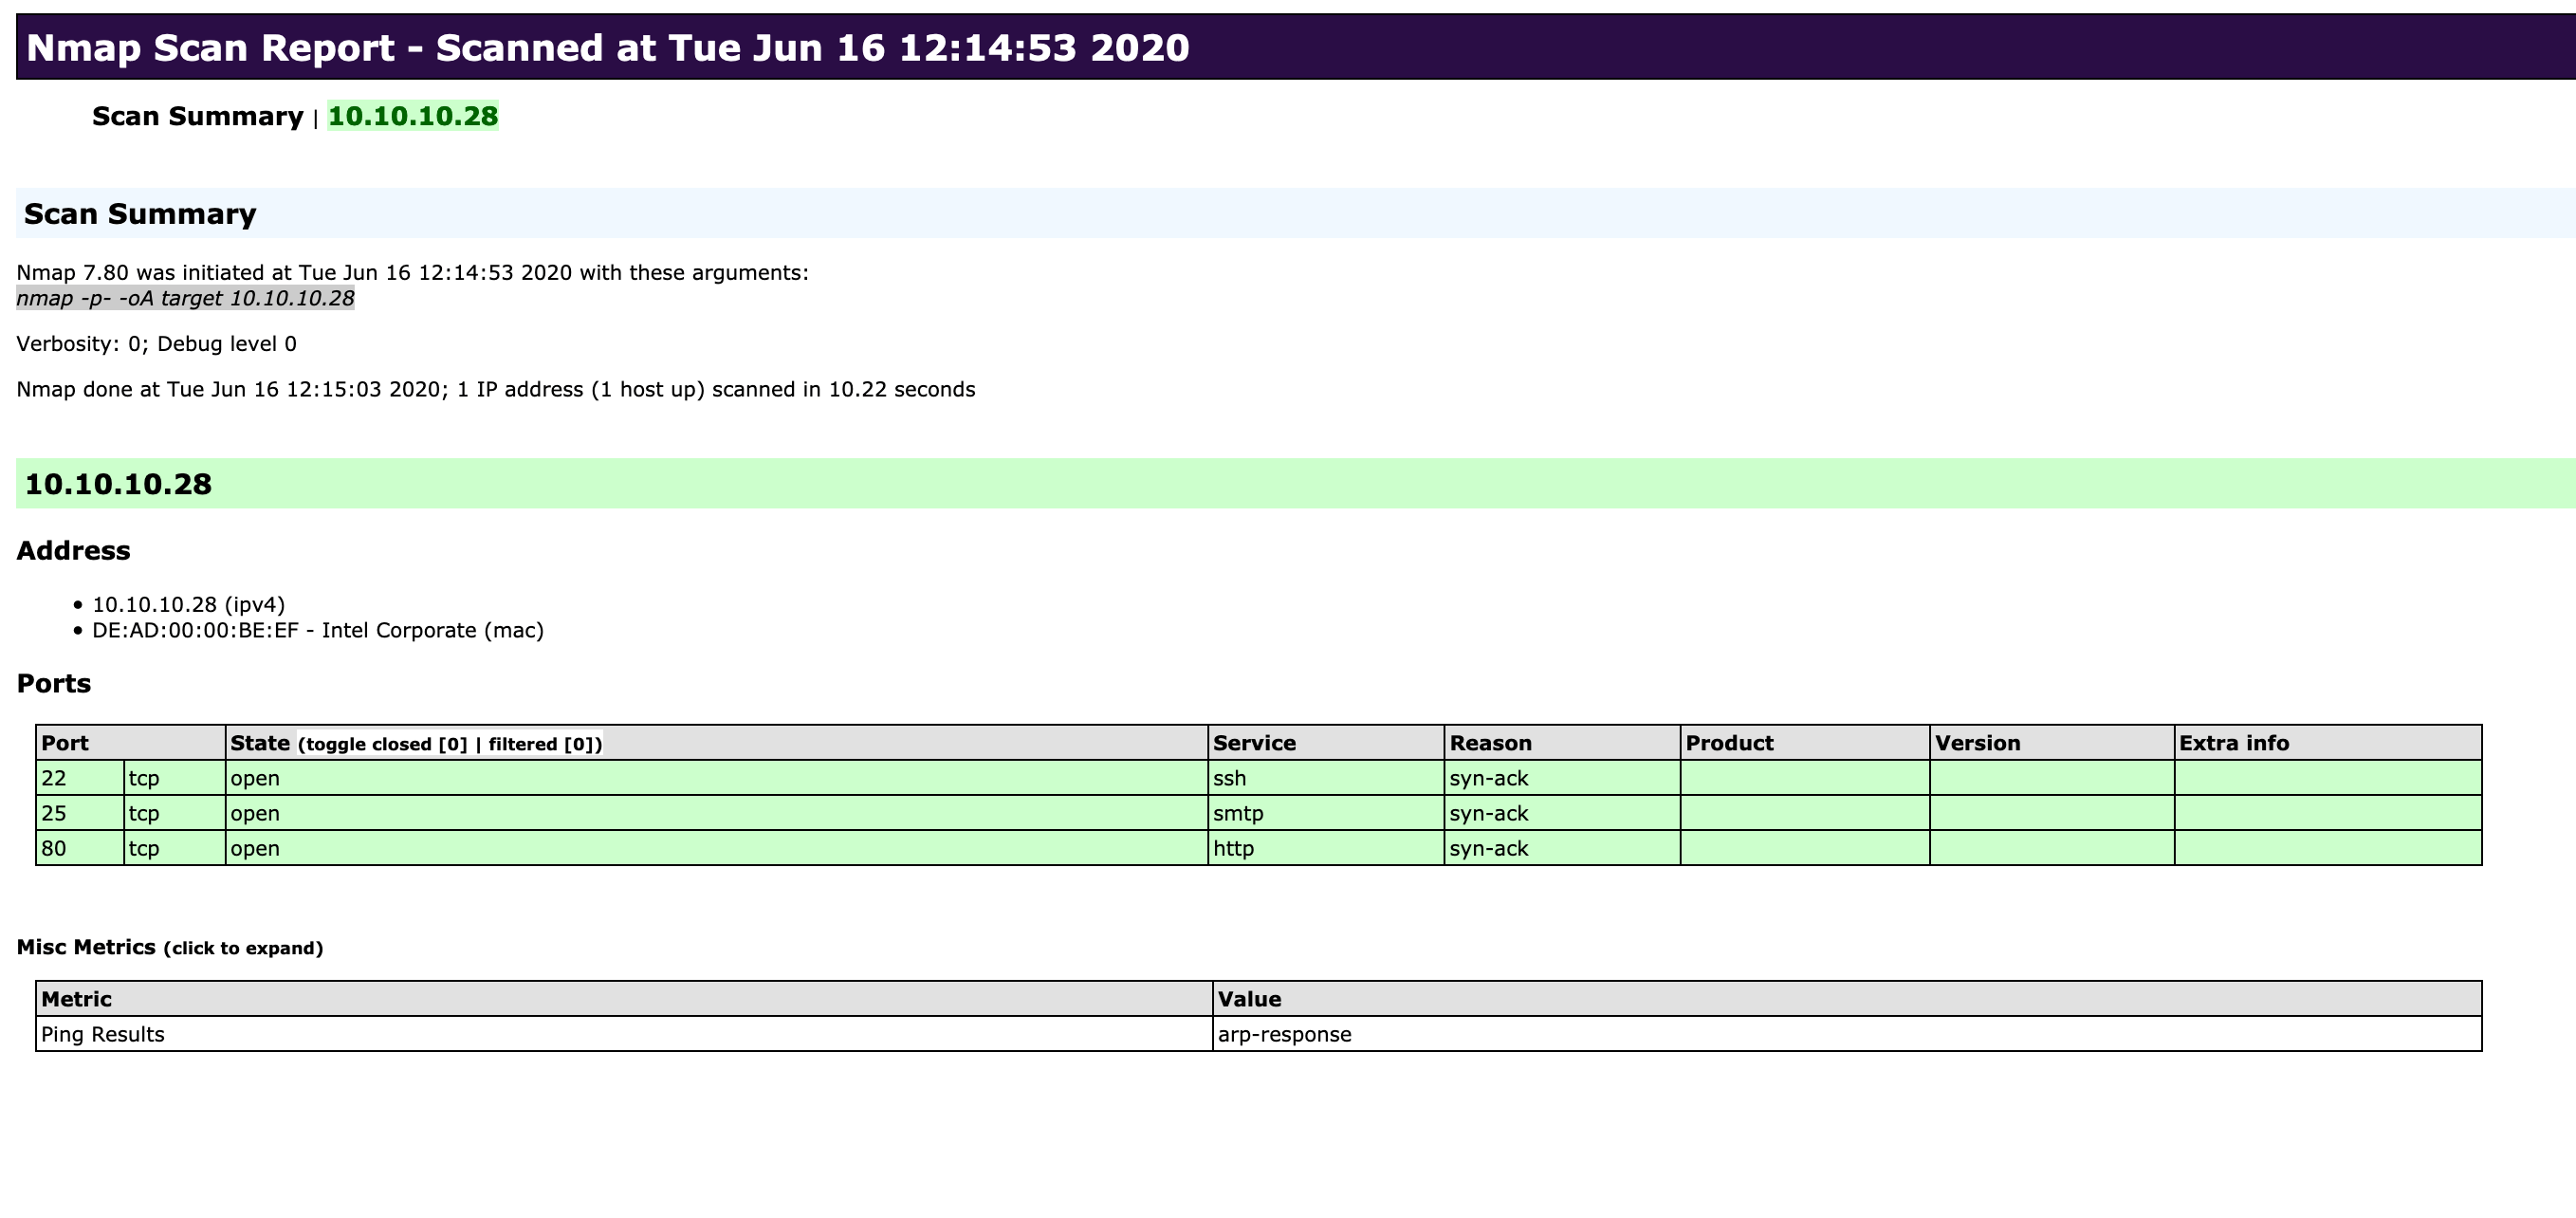Click the Scan Summary navigation link
Viewport: 2576px width, 1218px height.
pyautogui.click(x=197, y=116)
